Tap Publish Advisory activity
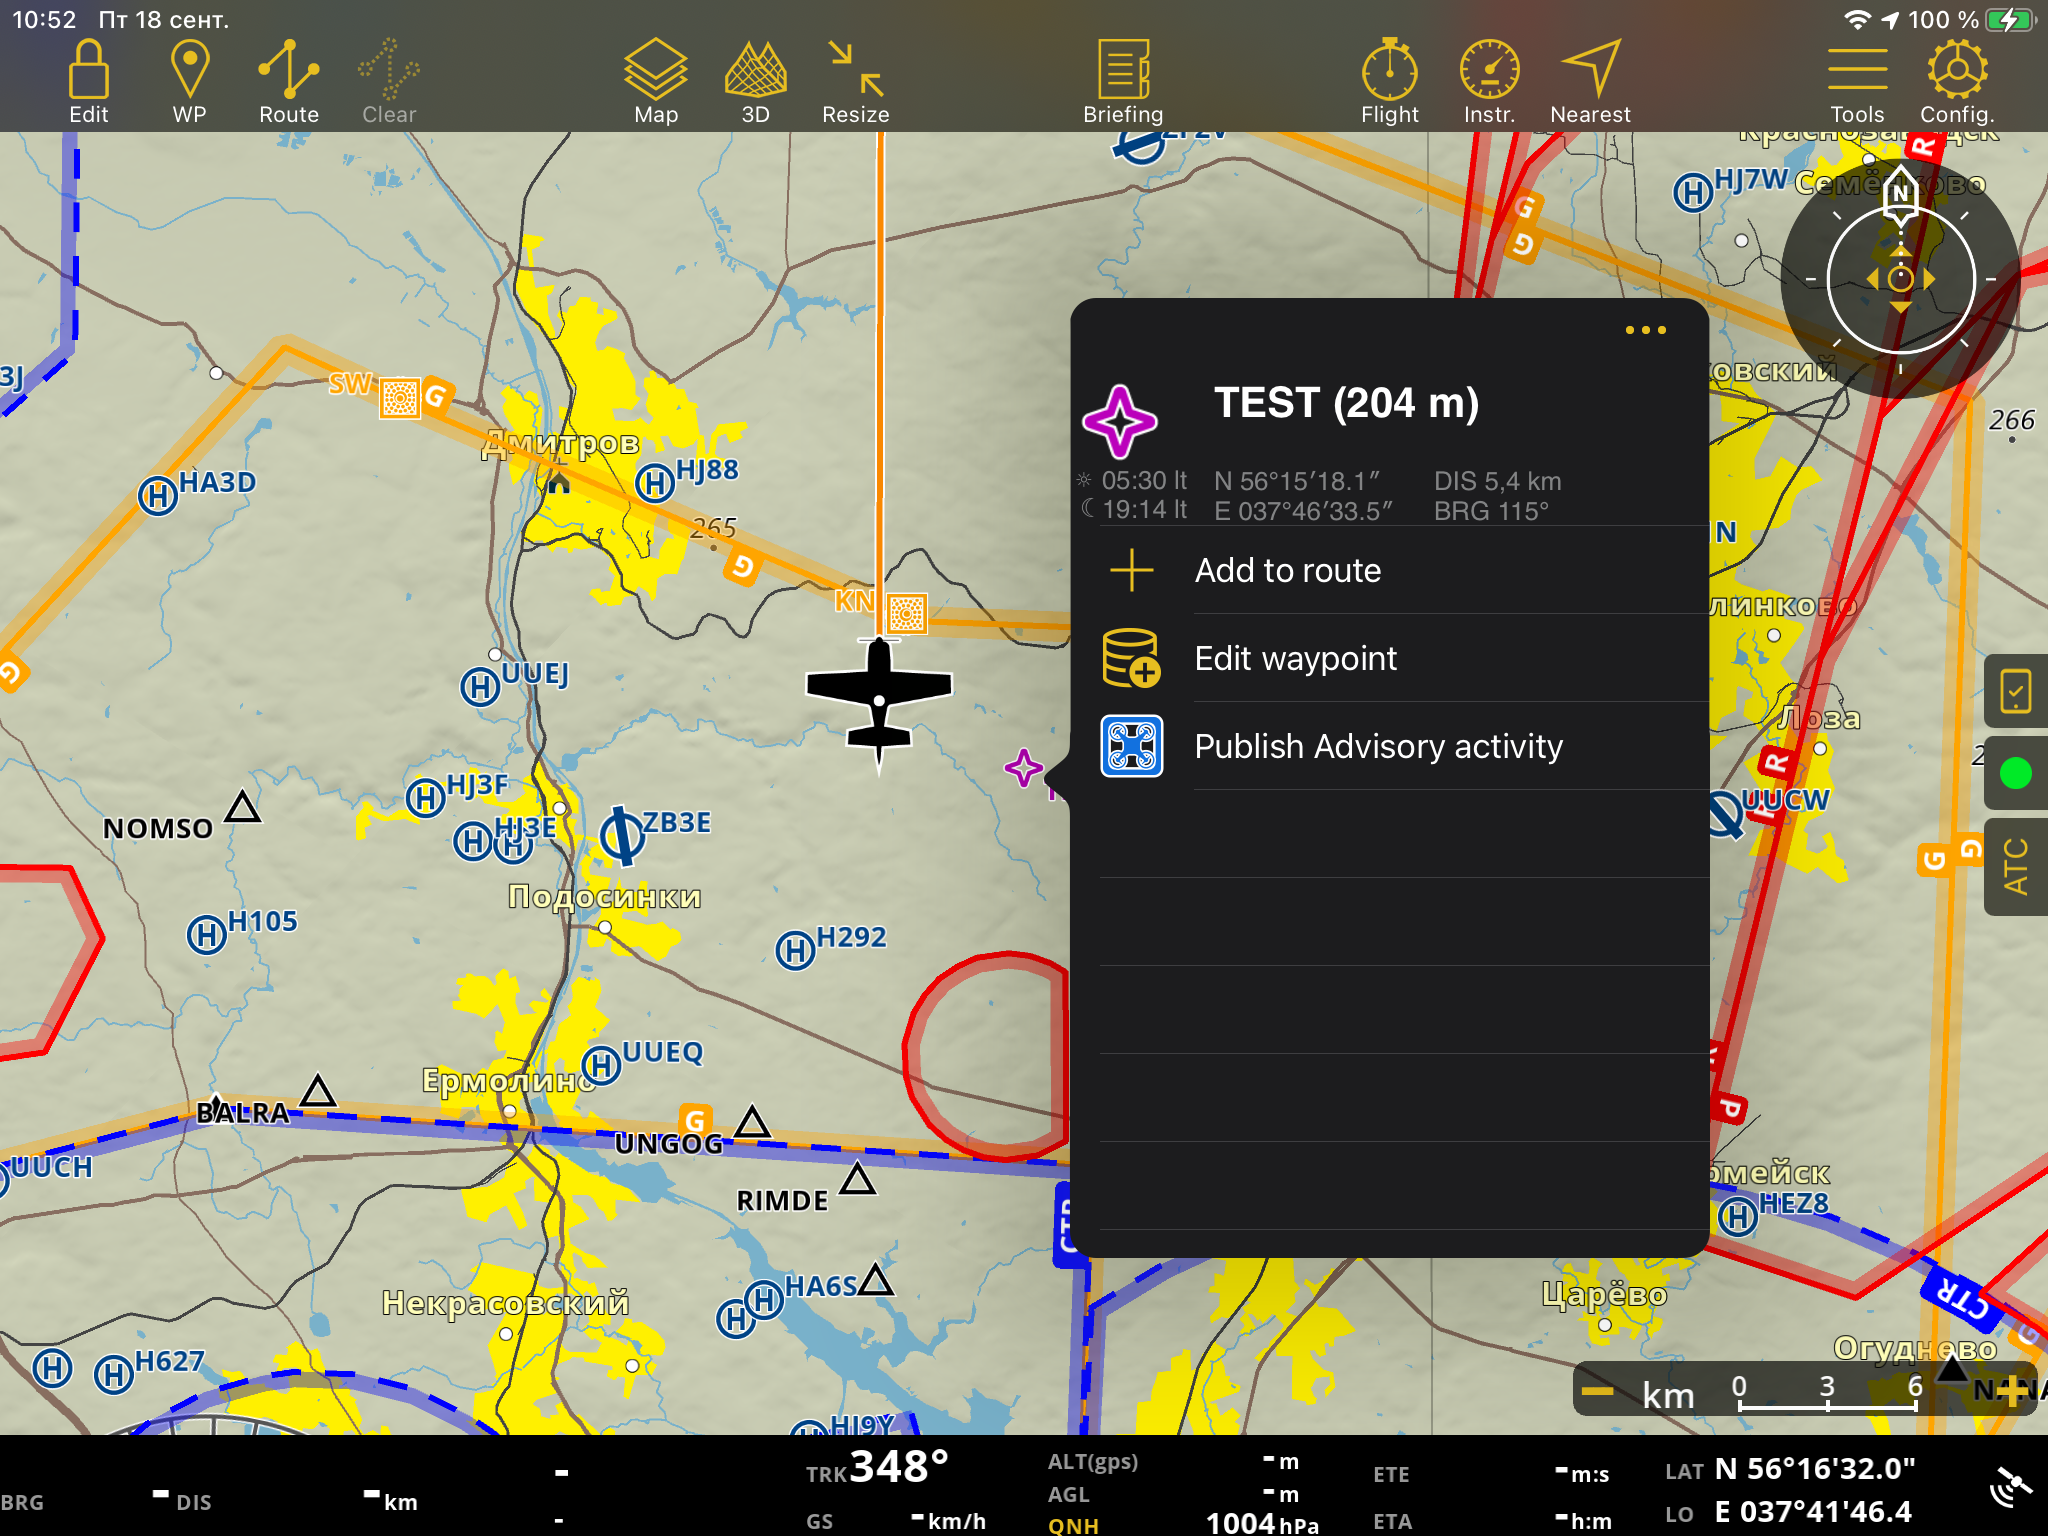The height and width of the screenshot is (1536, 2048). point(1378,746)
